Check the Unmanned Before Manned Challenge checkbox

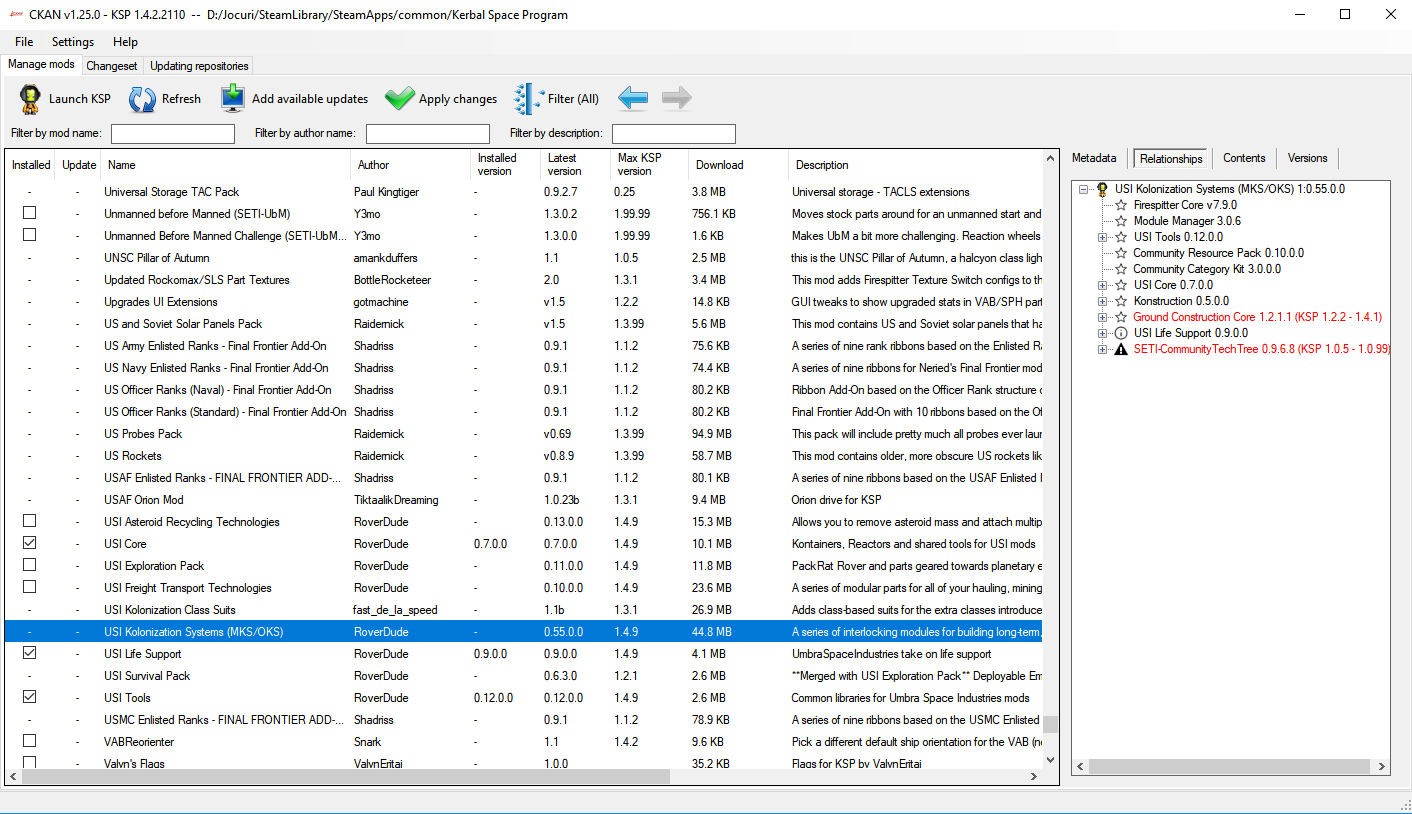(x=30, y=235)
